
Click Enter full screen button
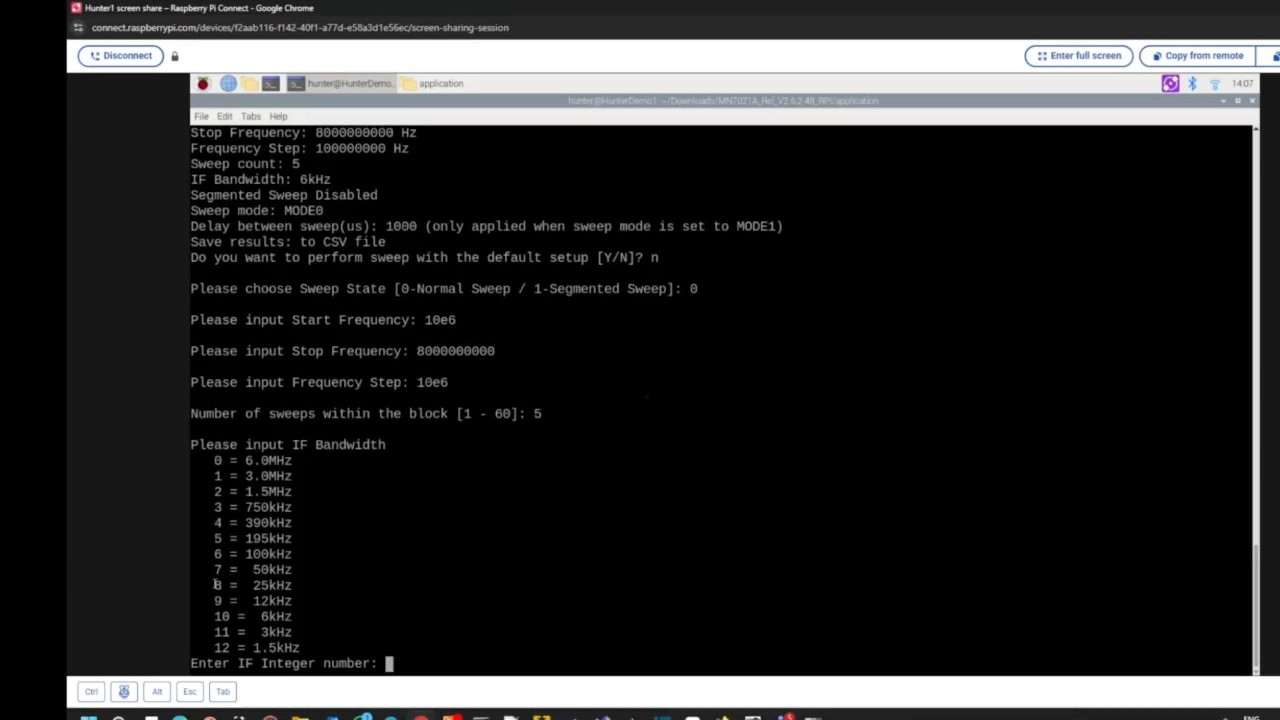1079,56
